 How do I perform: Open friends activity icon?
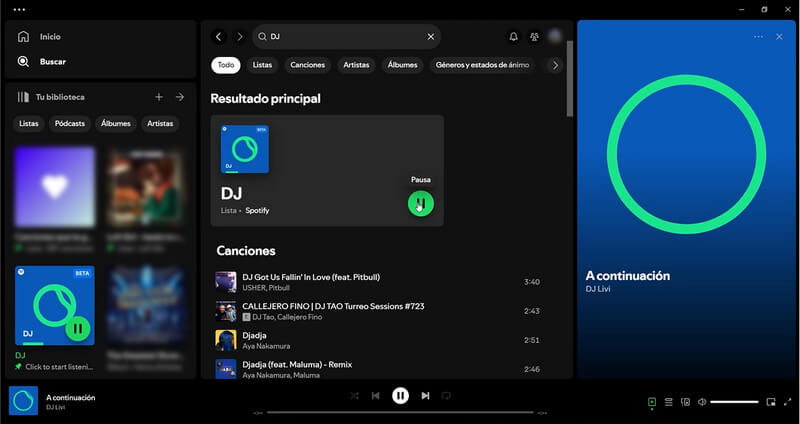(534, 37)
